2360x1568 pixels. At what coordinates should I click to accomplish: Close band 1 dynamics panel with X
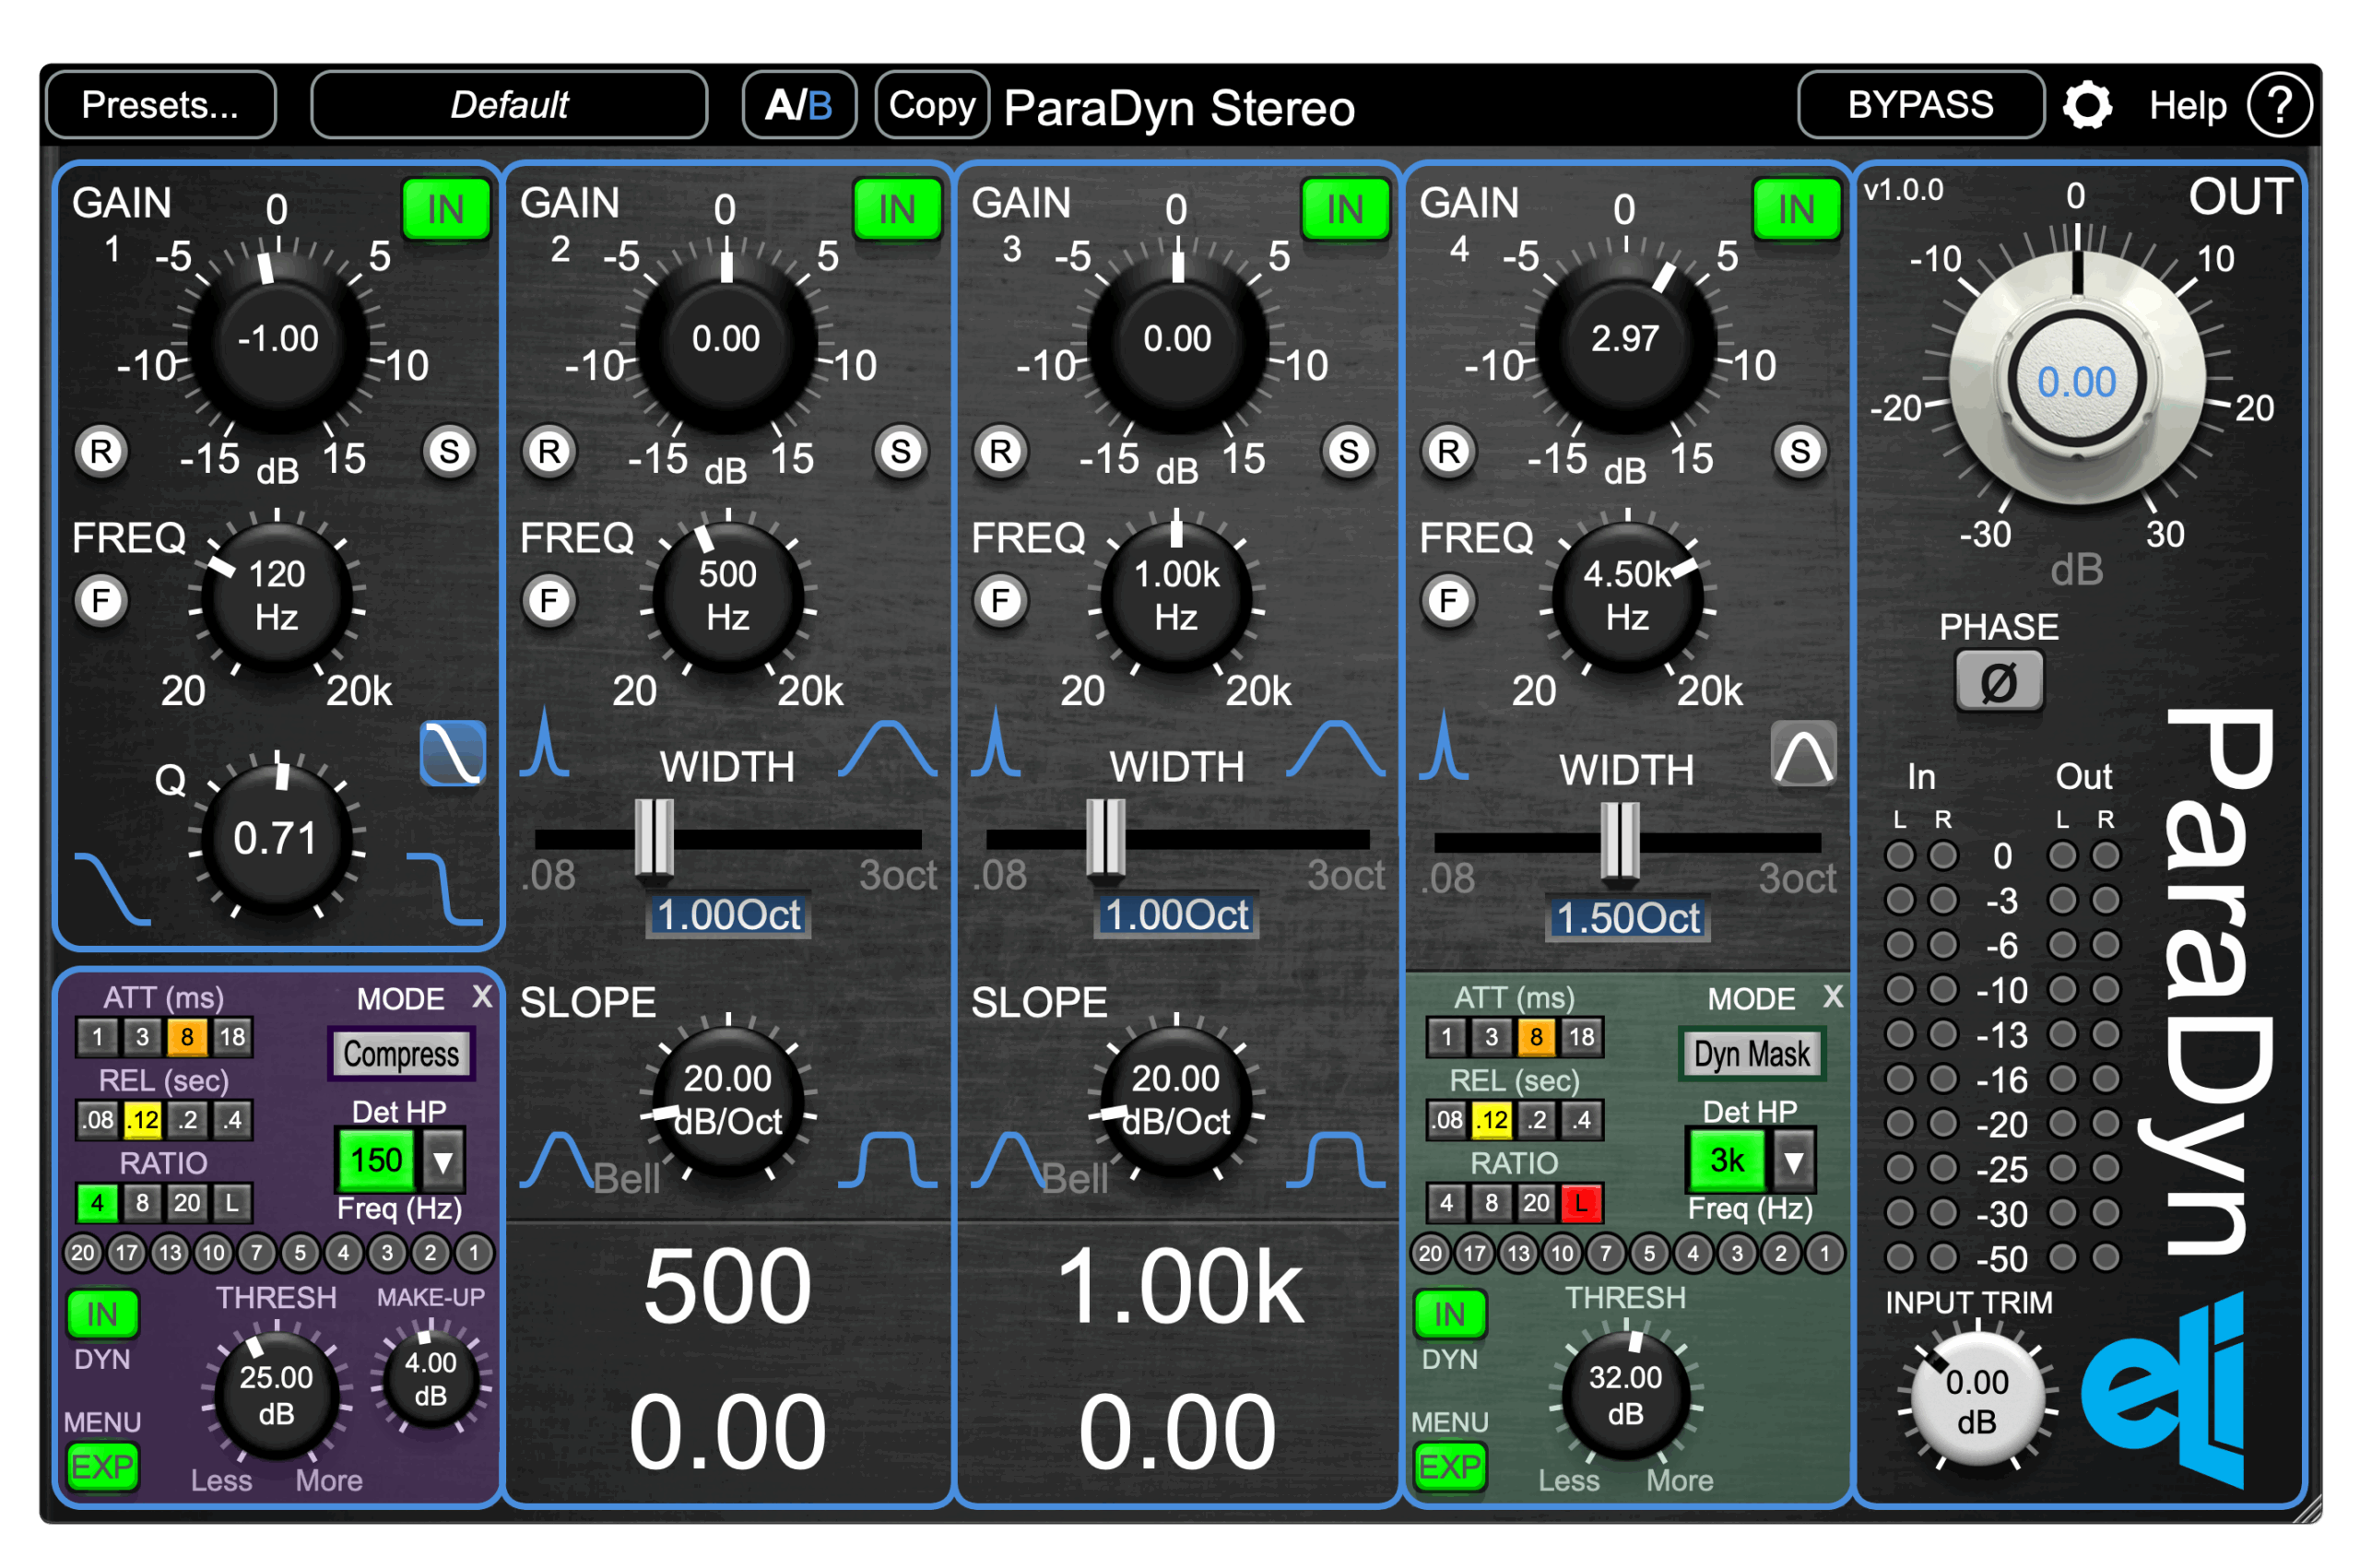click(x=482, y=996)
